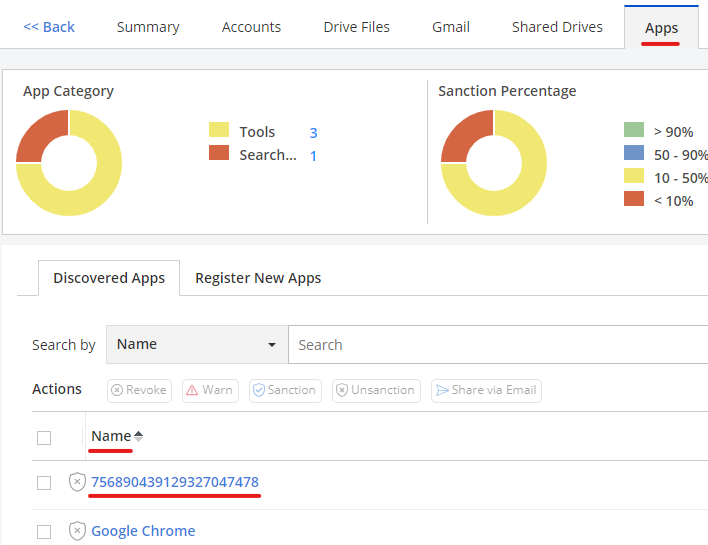
Task: Go to the Drive Files tab
Action: tap(356, 27)
